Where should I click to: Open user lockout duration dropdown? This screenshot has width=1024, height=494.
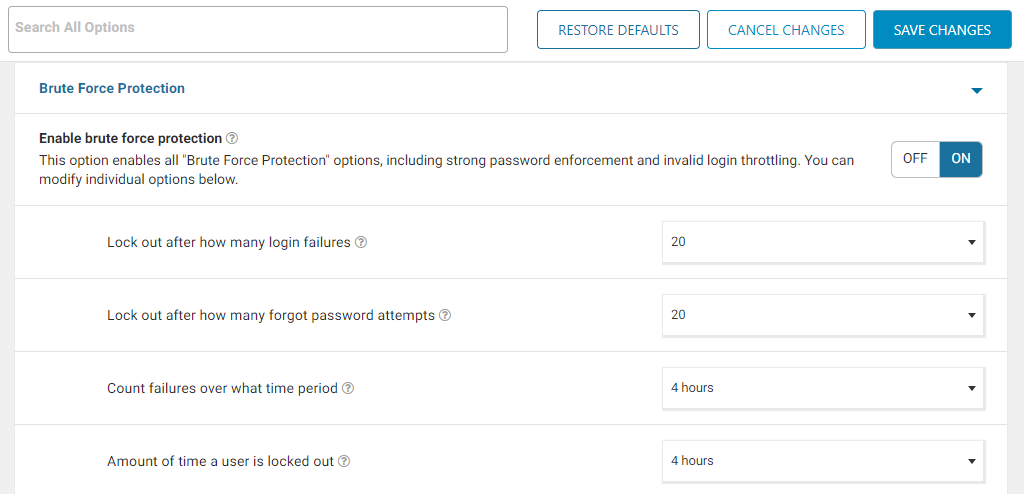[x=823, y=461]
